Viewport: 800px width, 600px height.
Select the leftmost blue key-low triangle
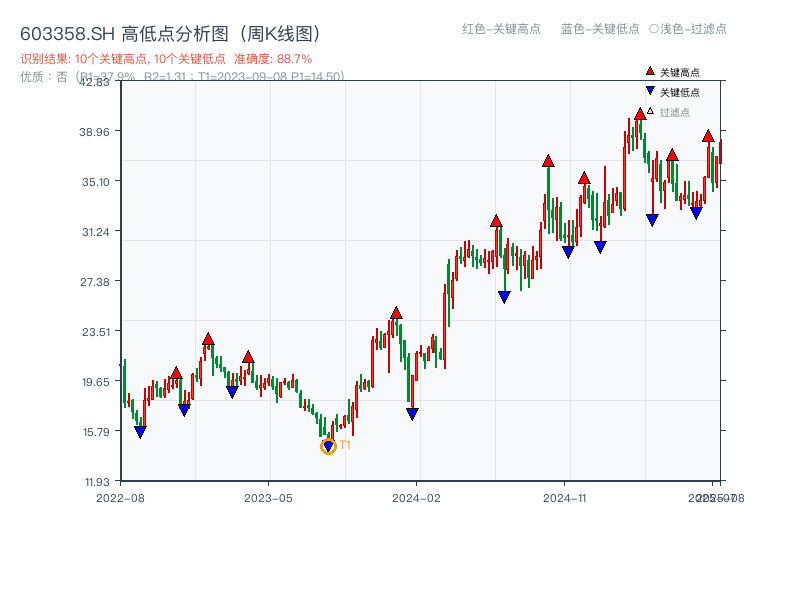(x=140, y=432)
